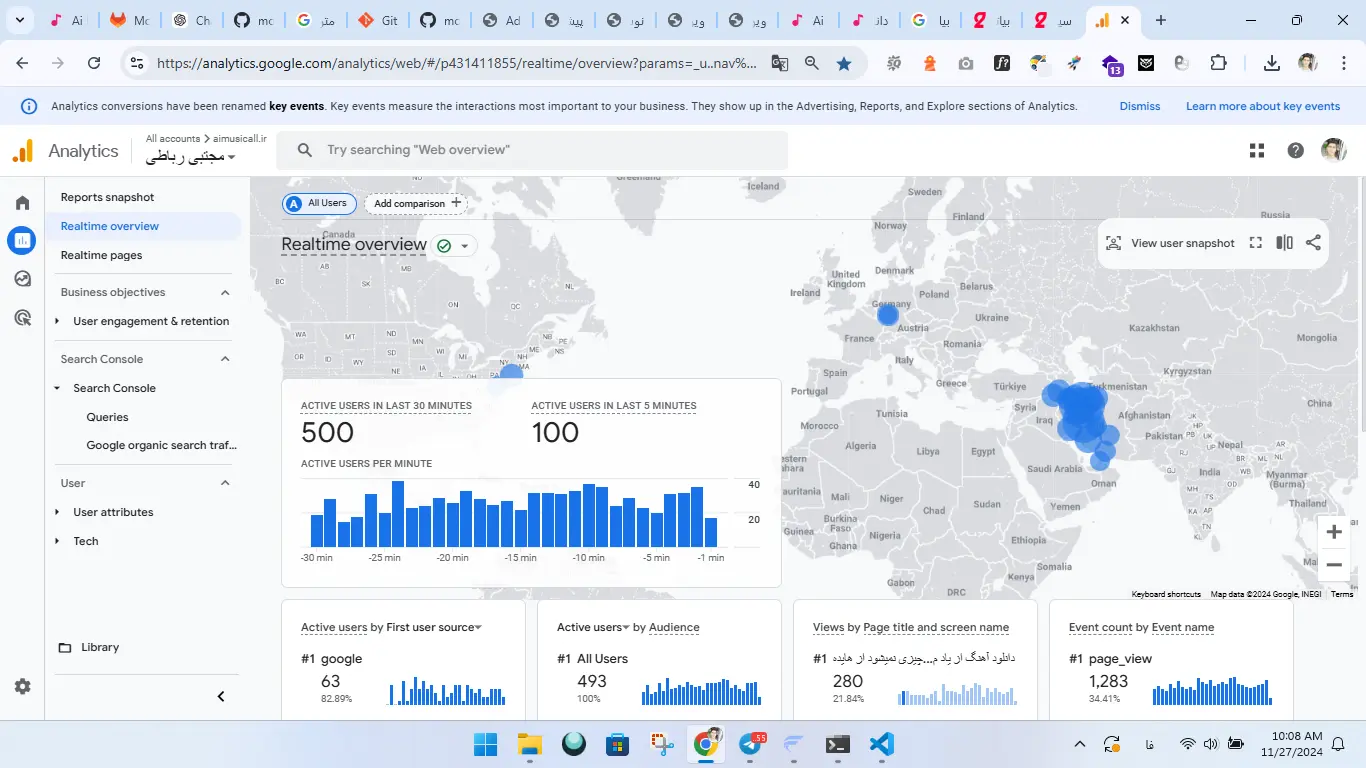Image resolution: width=1366 pixels, height=768 pixels.
Task: Open the Chrome three-dot menu
Action: [x=1344, y=63]
